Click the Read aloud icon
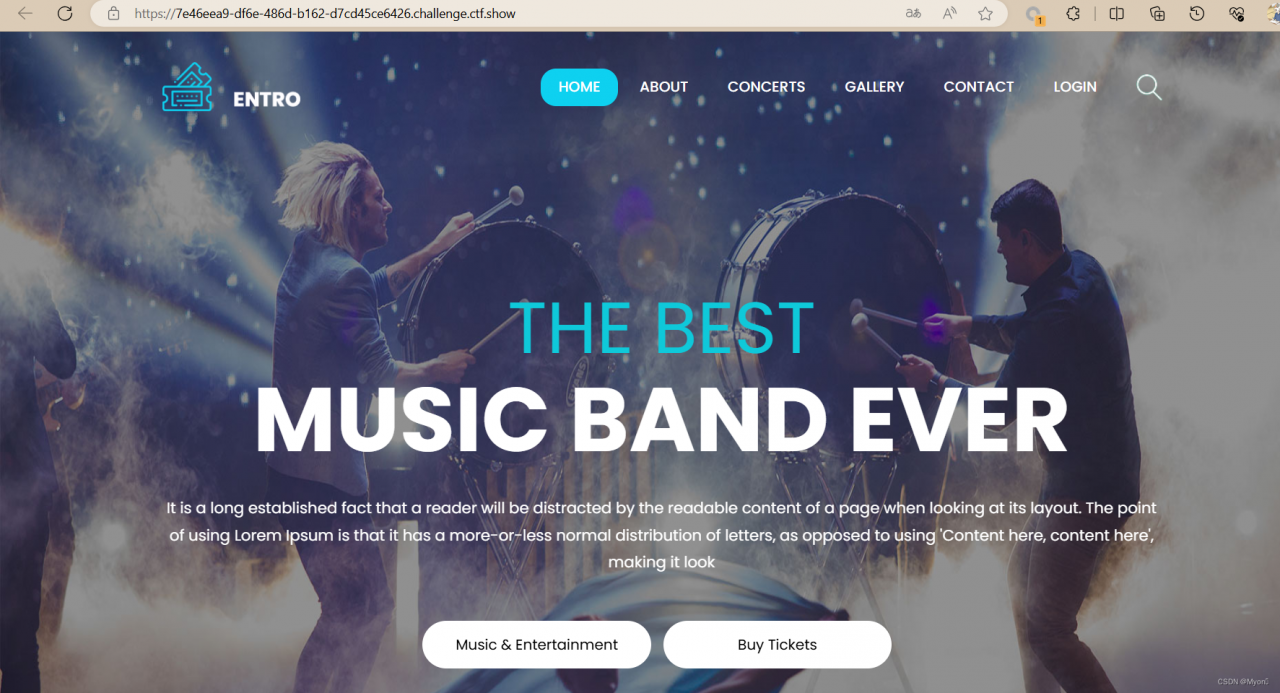1280x693 pixels. pyautogui.click(x=949, y=14)
